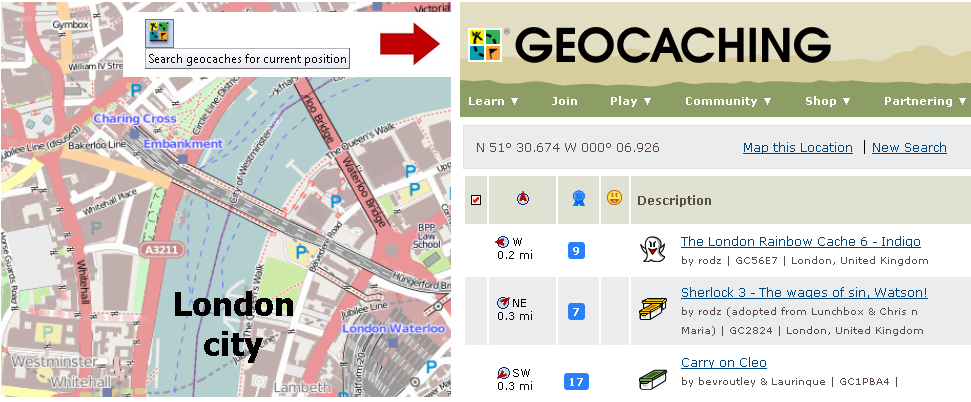Viewport: 971px width, 402px height.
Task: Click the W direction compass icon
Action: [x=502, y=242]
